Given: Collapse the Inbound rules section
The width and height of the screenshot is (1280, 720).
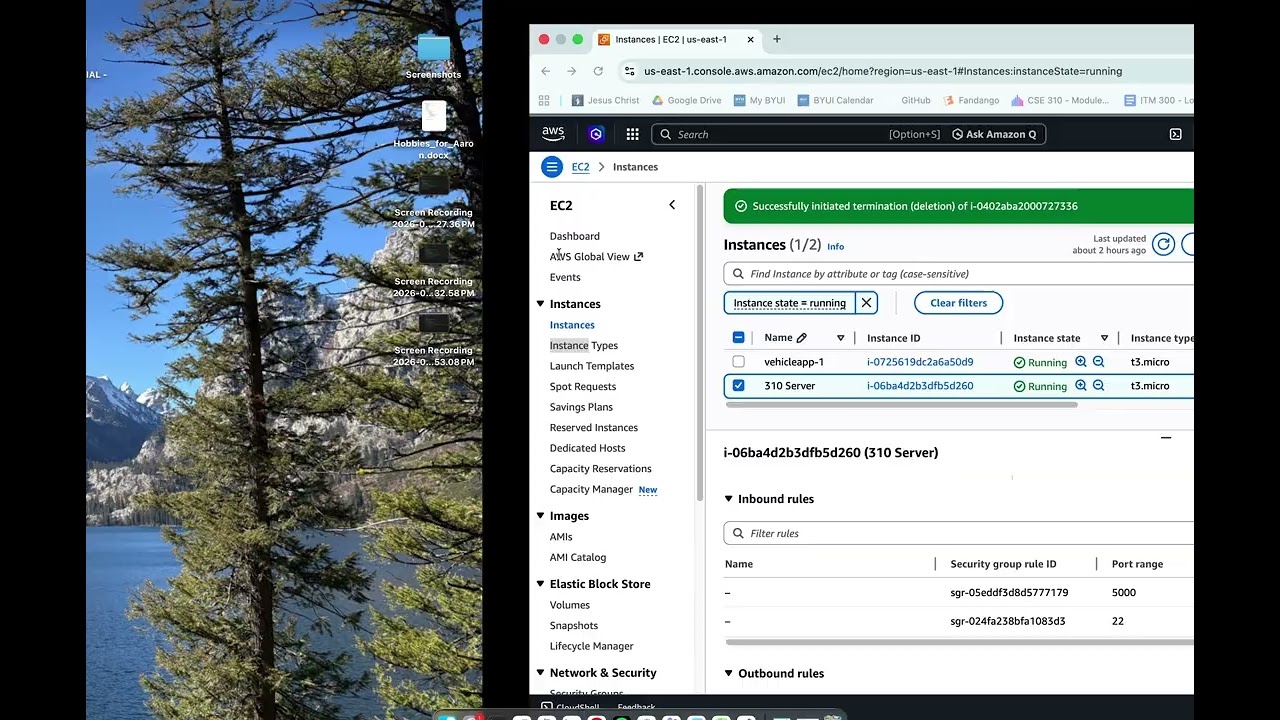Looking at the screenshot, I should point(728,499).
